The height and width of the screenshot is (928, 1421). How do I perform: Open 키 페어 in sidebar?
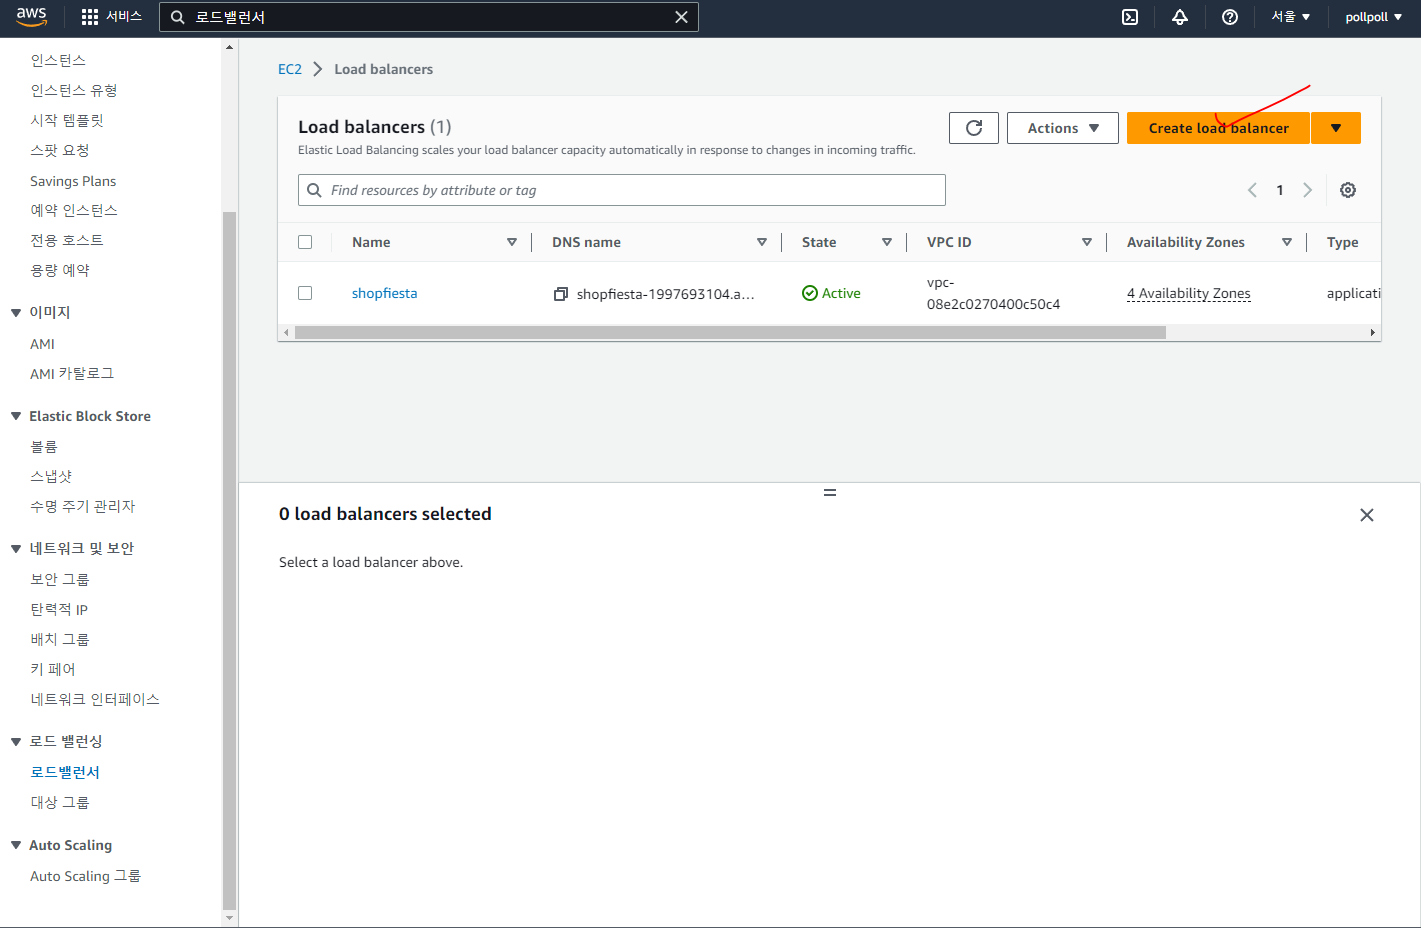click(53, 669)
